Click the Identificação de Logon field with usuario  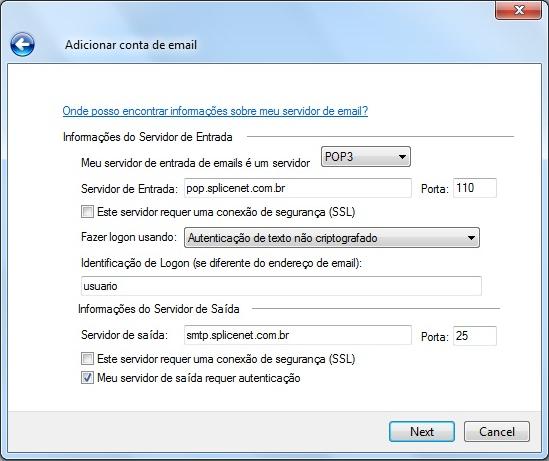(x=281, y=286)
